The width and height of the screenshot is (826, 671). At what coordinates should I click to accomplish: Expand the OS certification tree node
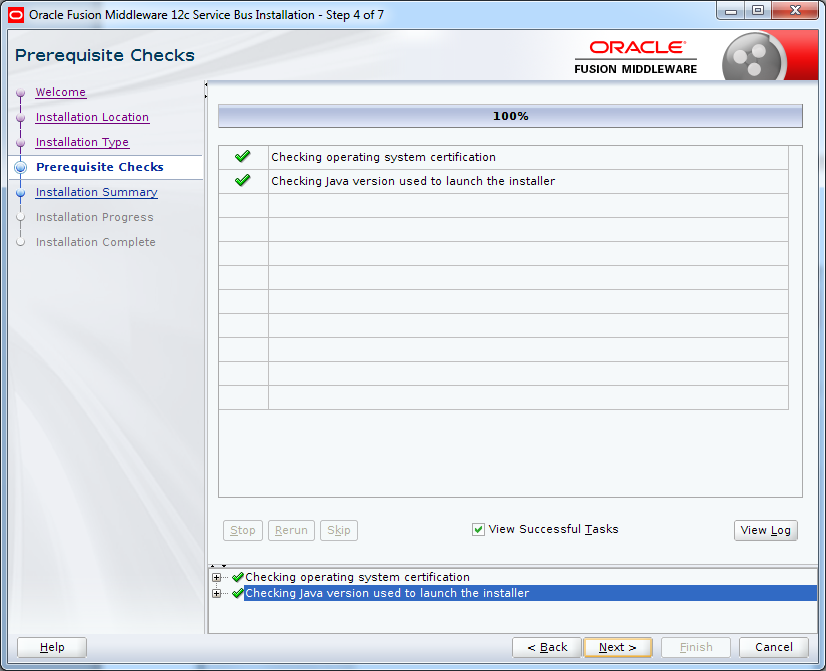click(x=216, y=577)
